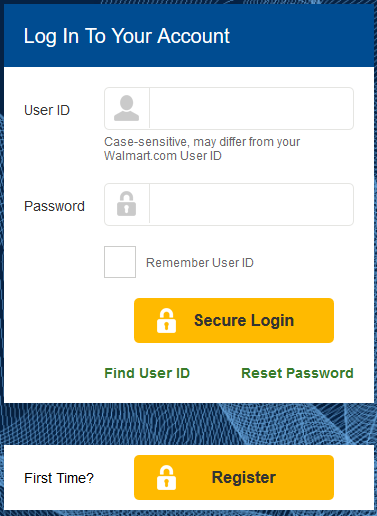The width and height of the screenshot is (377, 516).
Task: Focus the Password text input field
Action: pyautogui.click(x=251, y=204)
